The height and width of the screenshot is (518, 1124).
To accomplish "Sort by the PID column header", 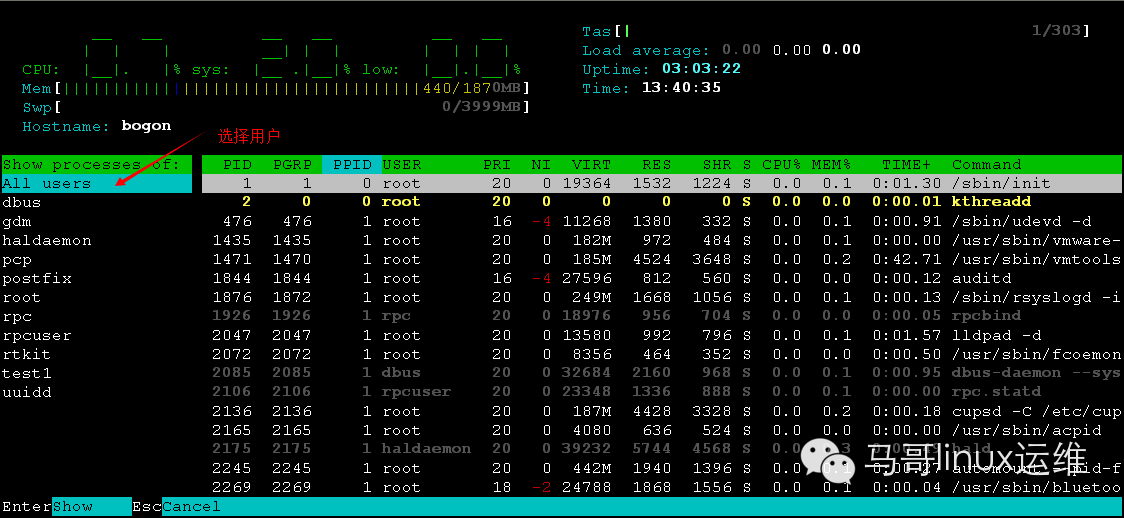I will pyautogui.click(x=237, y=165).
